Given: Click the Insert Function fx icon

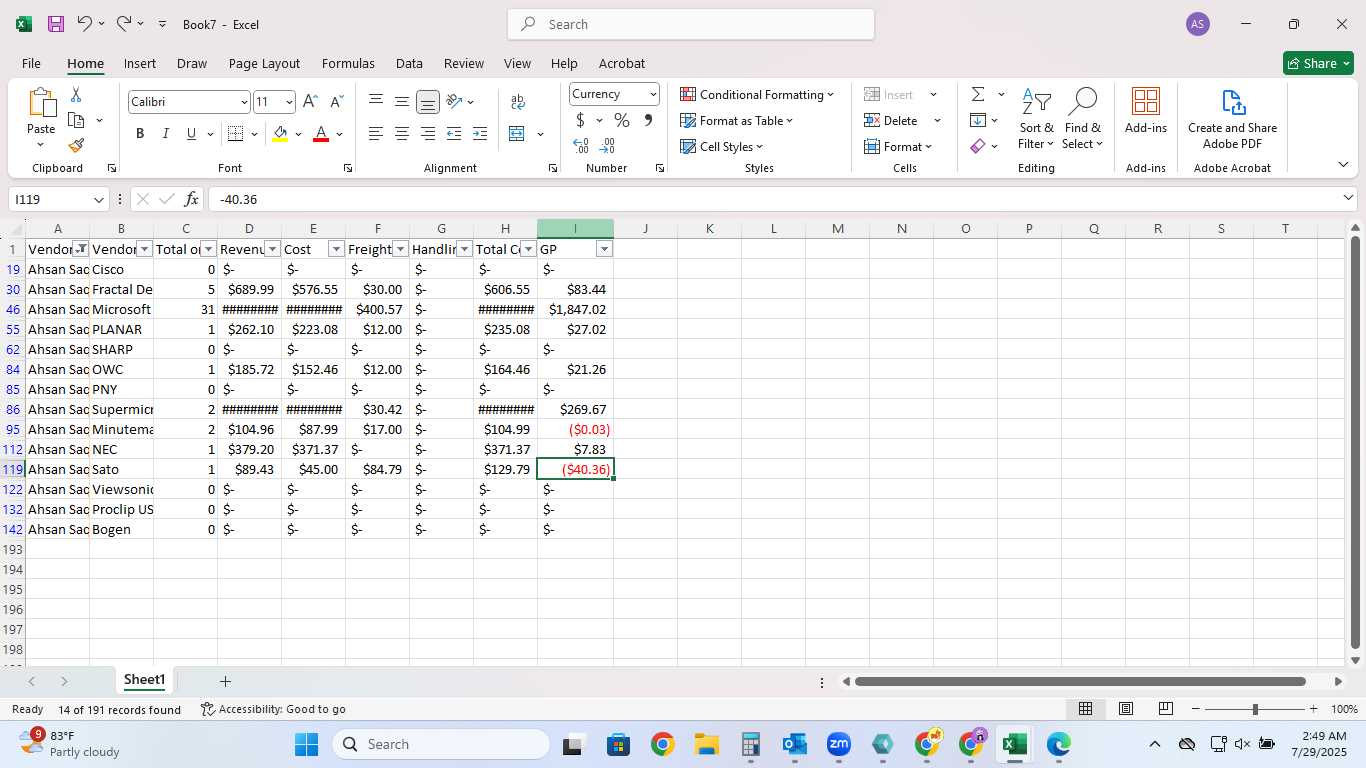Looking at the screenshot, I should point(192,199).
